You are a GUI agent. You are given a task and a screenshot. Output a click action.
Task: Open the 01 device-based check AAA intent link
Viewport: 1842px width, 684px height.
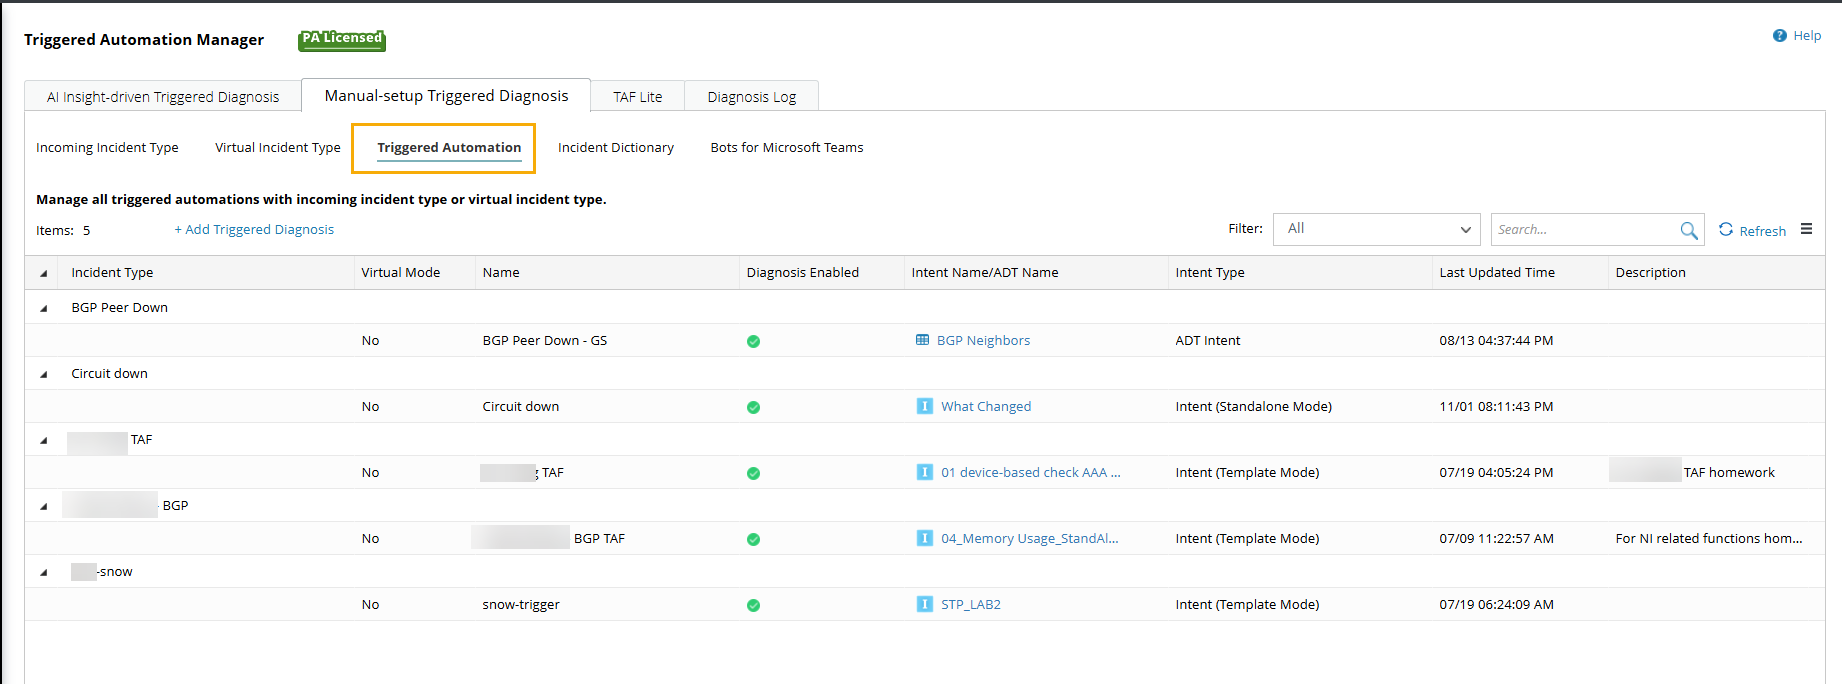1030,472
